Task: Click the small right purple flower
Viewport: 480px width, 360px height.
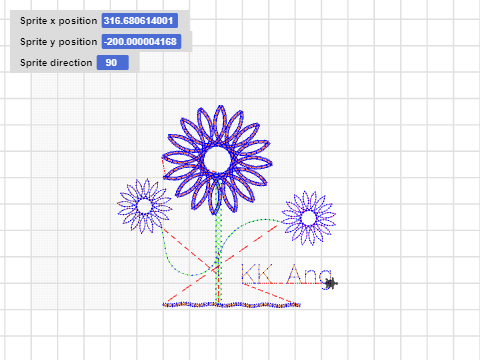Action: coord(309,218)
